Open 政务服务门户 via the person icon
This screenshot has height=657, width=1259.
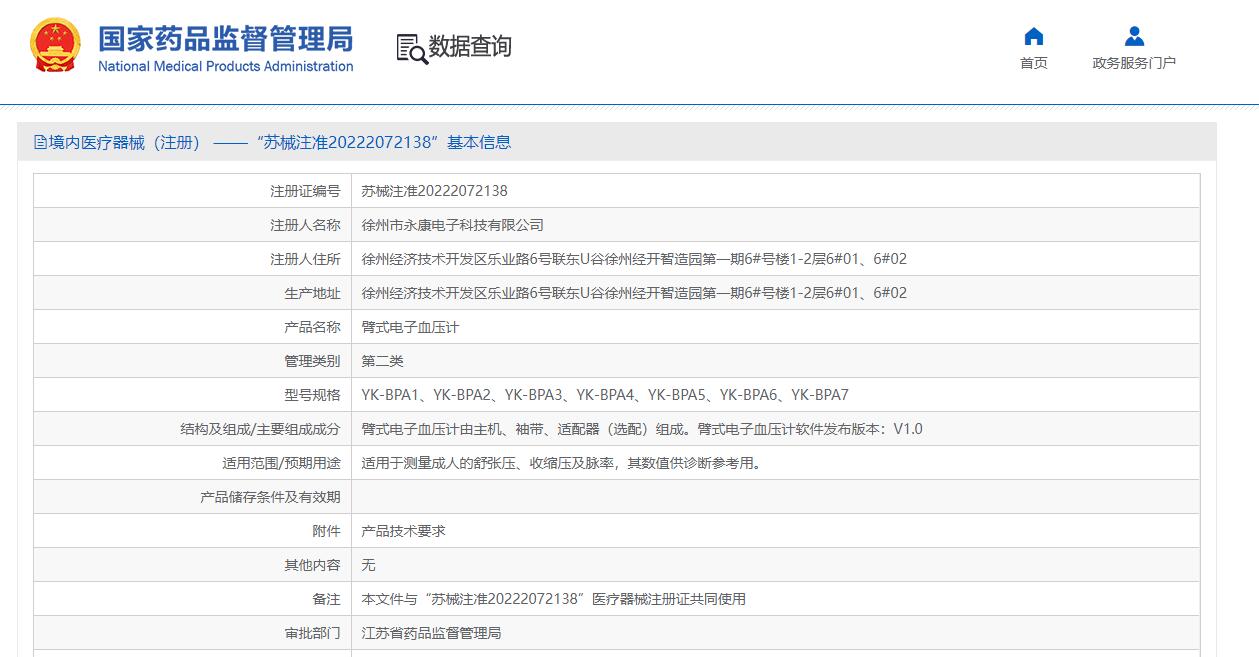1134,36
